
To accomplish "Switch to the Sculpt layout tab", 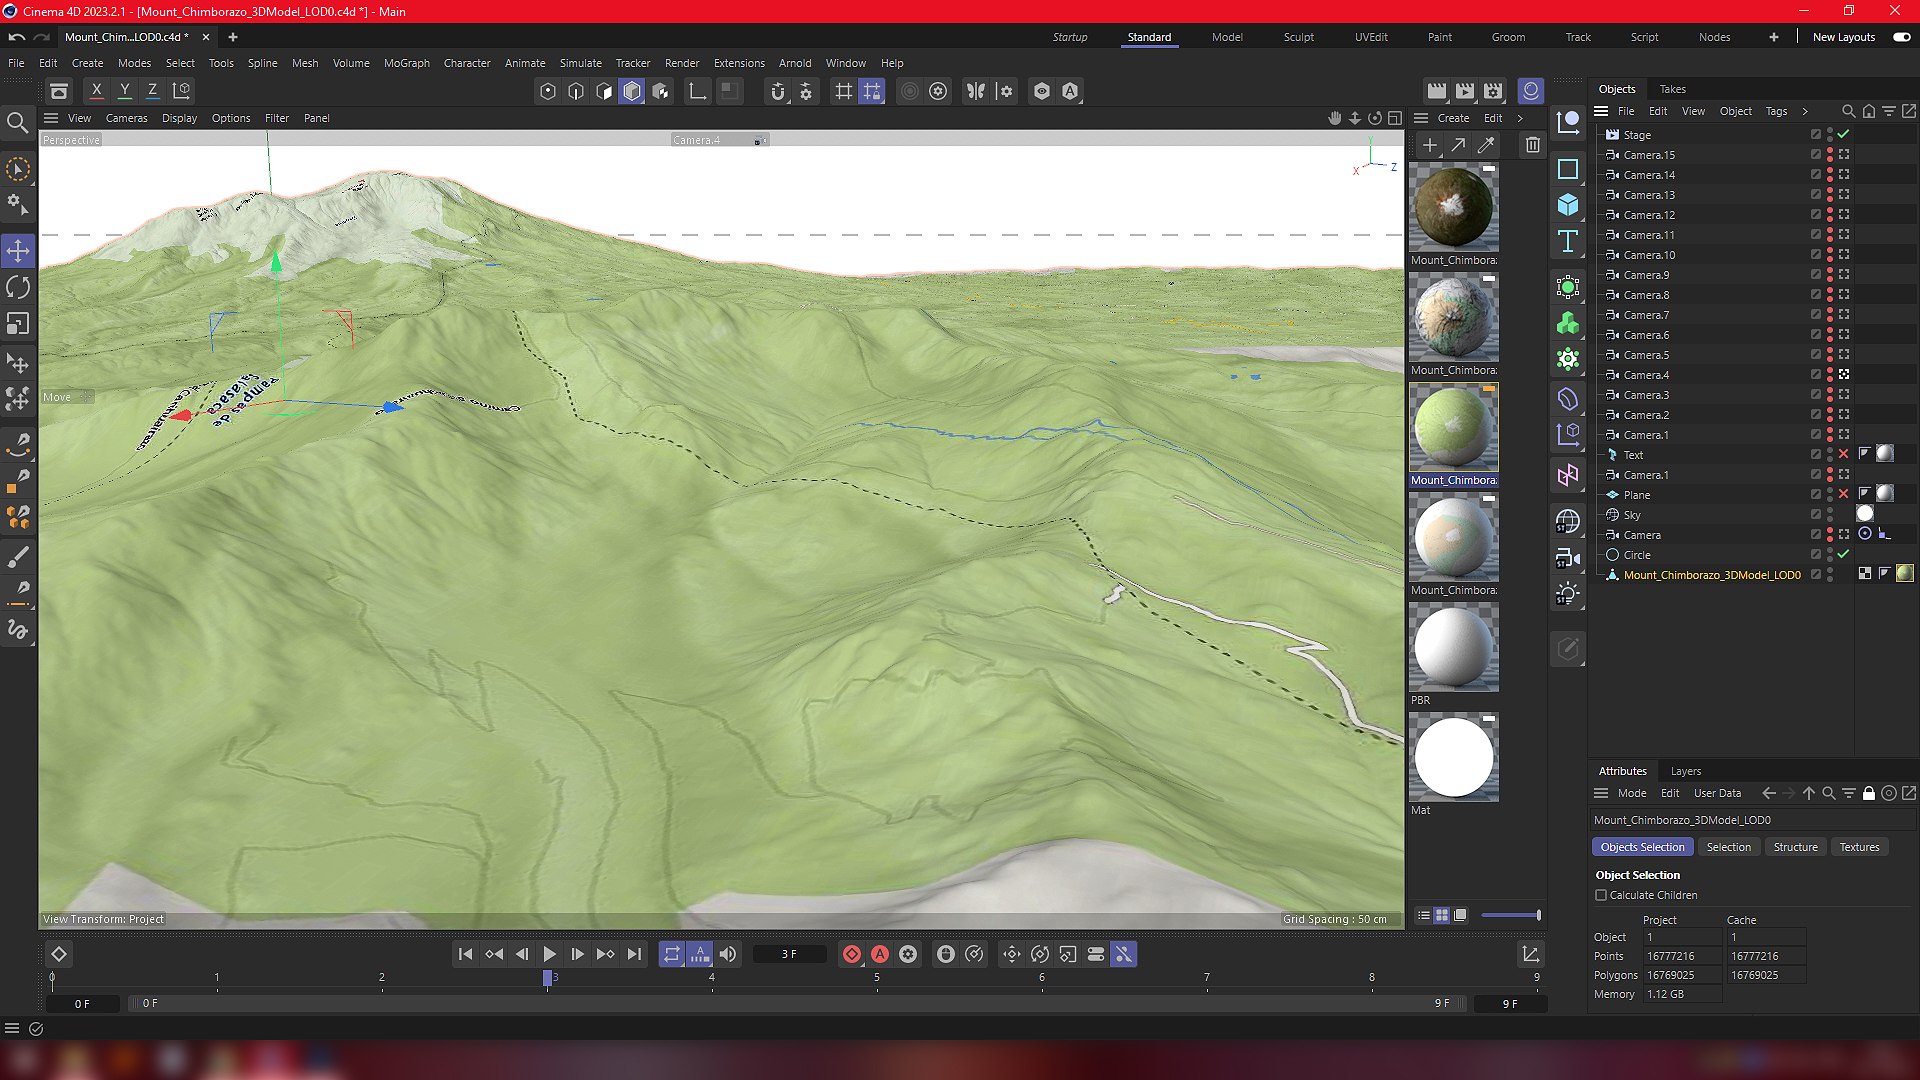I will click(x=1299, y=37).
